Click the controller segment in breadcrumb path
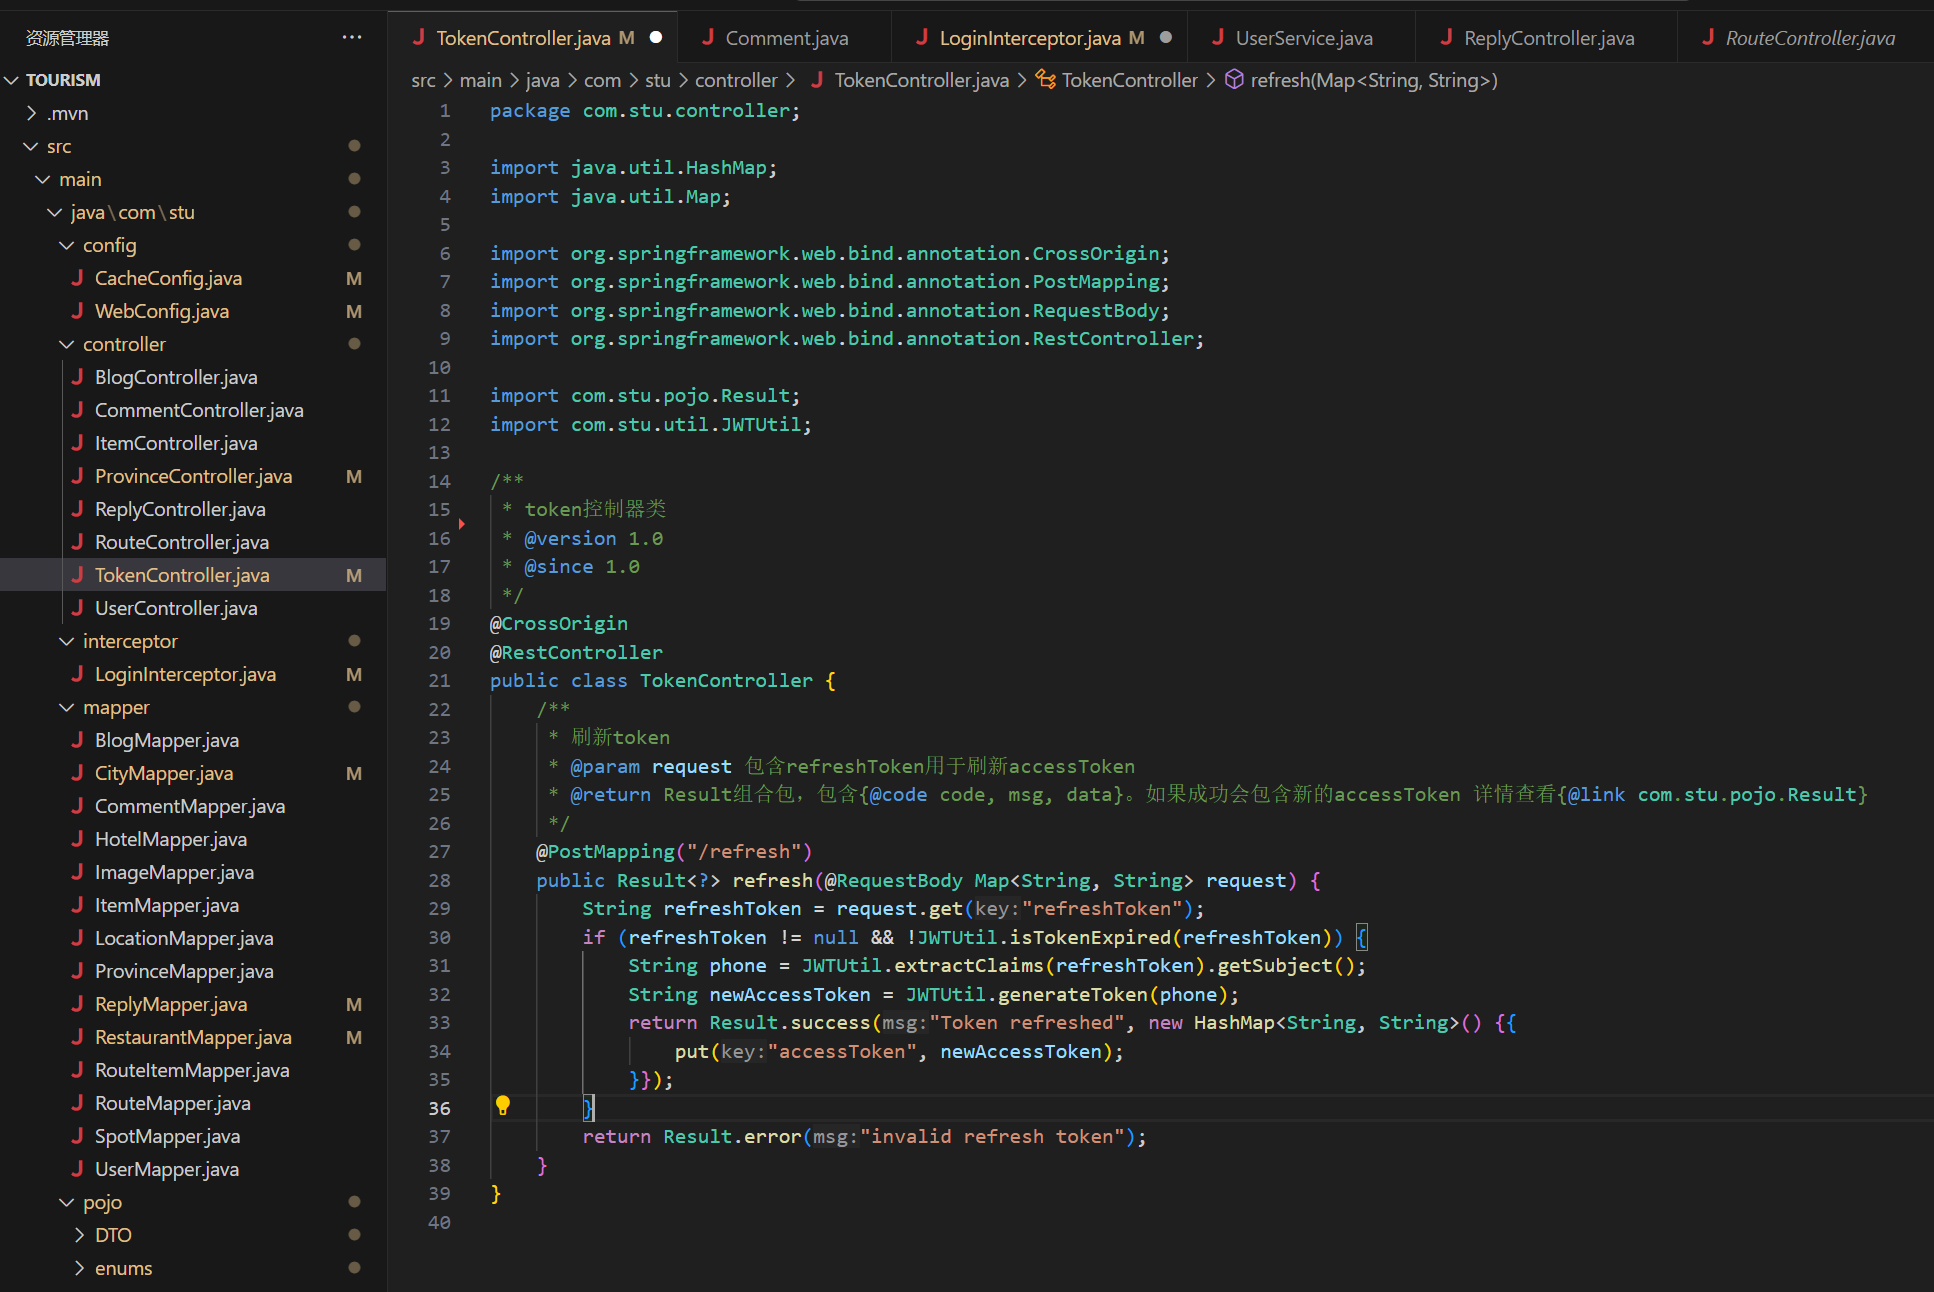 (x=736, y=80)
